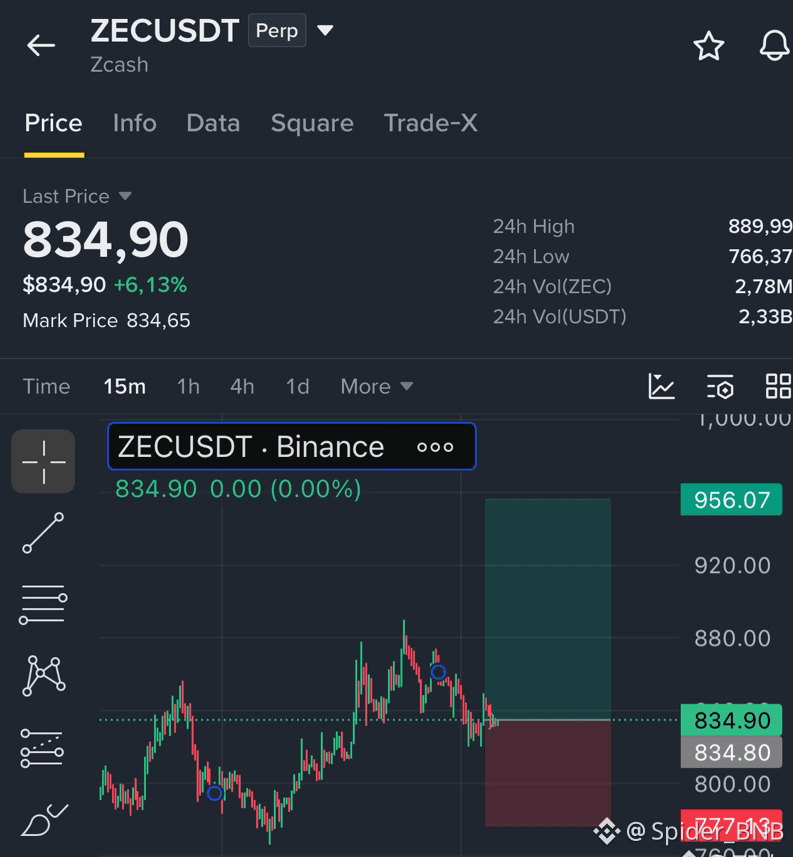793x857 pixels.
Task: Select the 1d timeframe
Action: click(297, 386)
